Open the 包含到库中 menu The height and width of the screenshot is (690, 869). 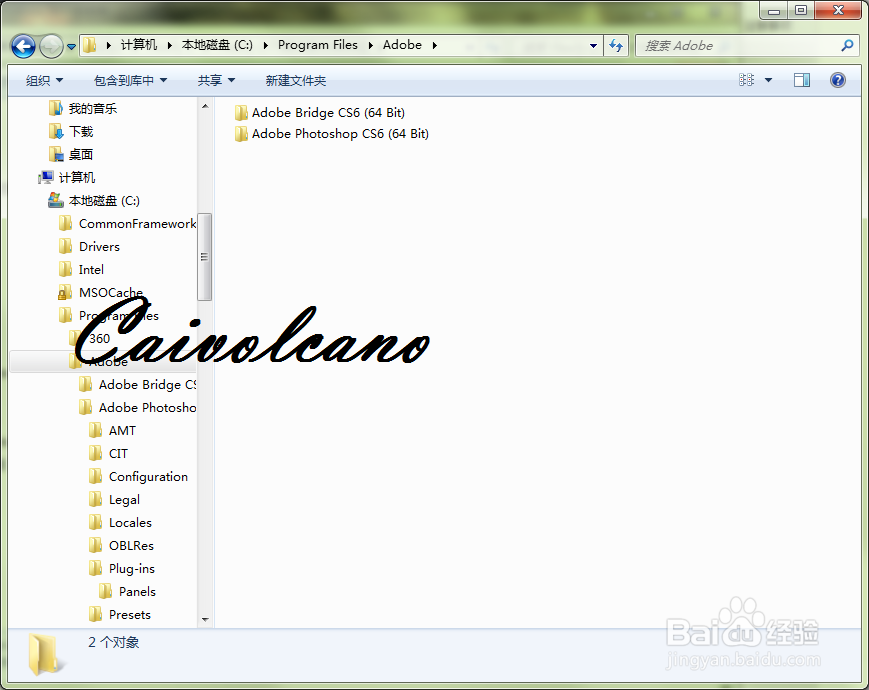tap(130, 81)
